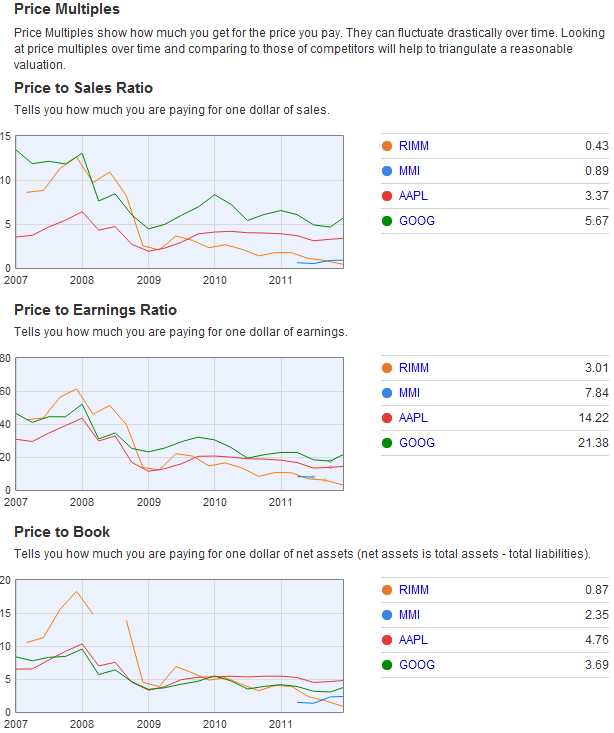Screen dimensions: 614x733
Task: Click the red AAPL dot in Price to Book legend
Action: [387, 640]
